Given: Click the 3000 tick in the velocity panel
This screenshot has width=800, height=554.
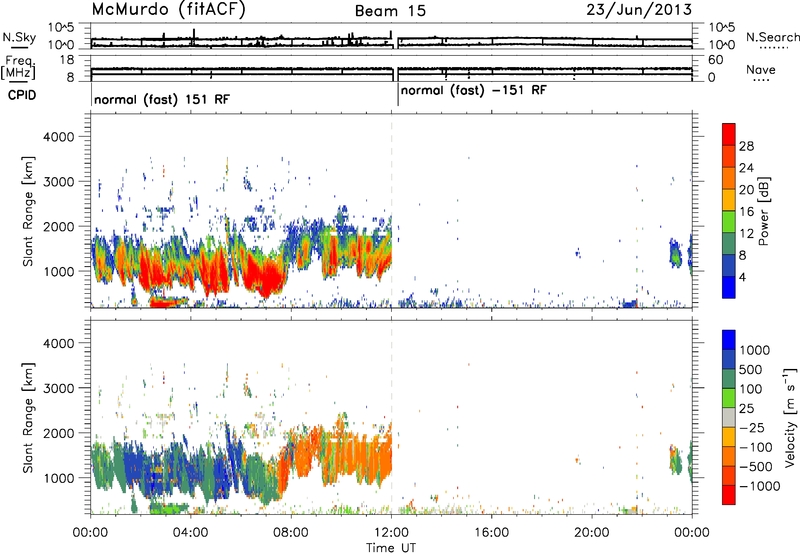Looking at the screenshot, I should pyautogui.click(x=58, y=388).
